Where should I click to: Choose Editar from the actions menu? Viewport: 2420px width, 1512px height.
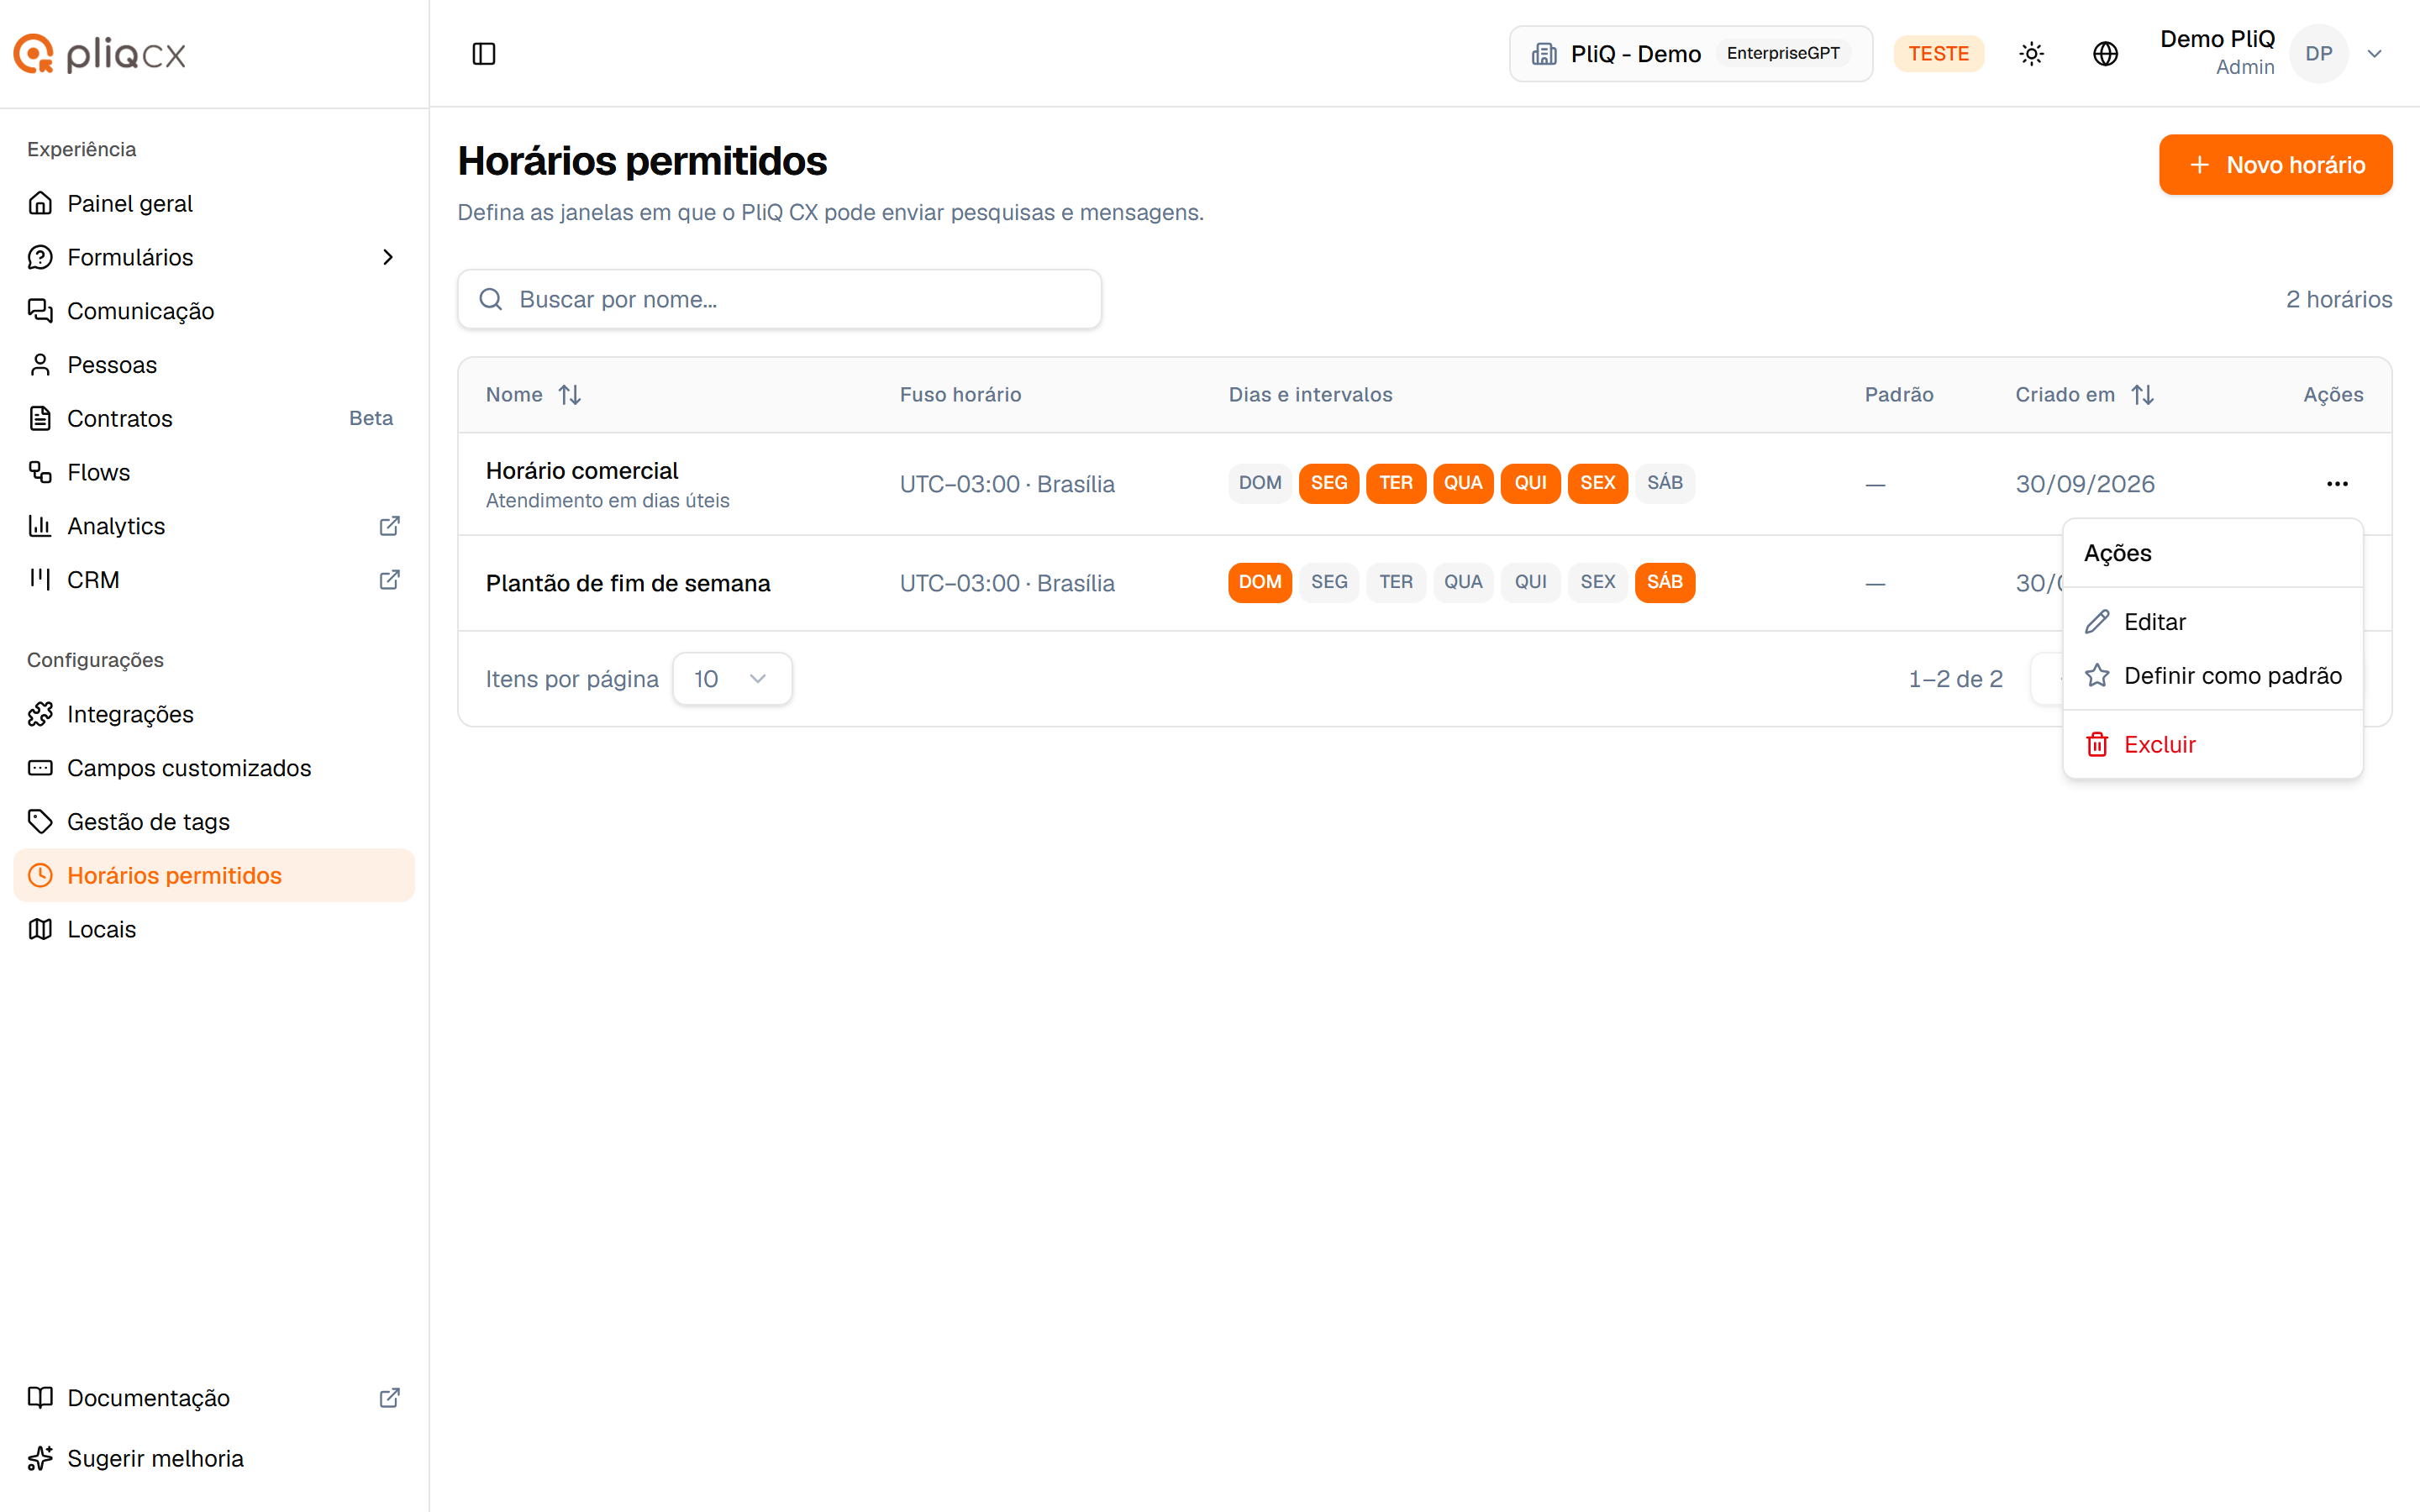click(2212, 622)
